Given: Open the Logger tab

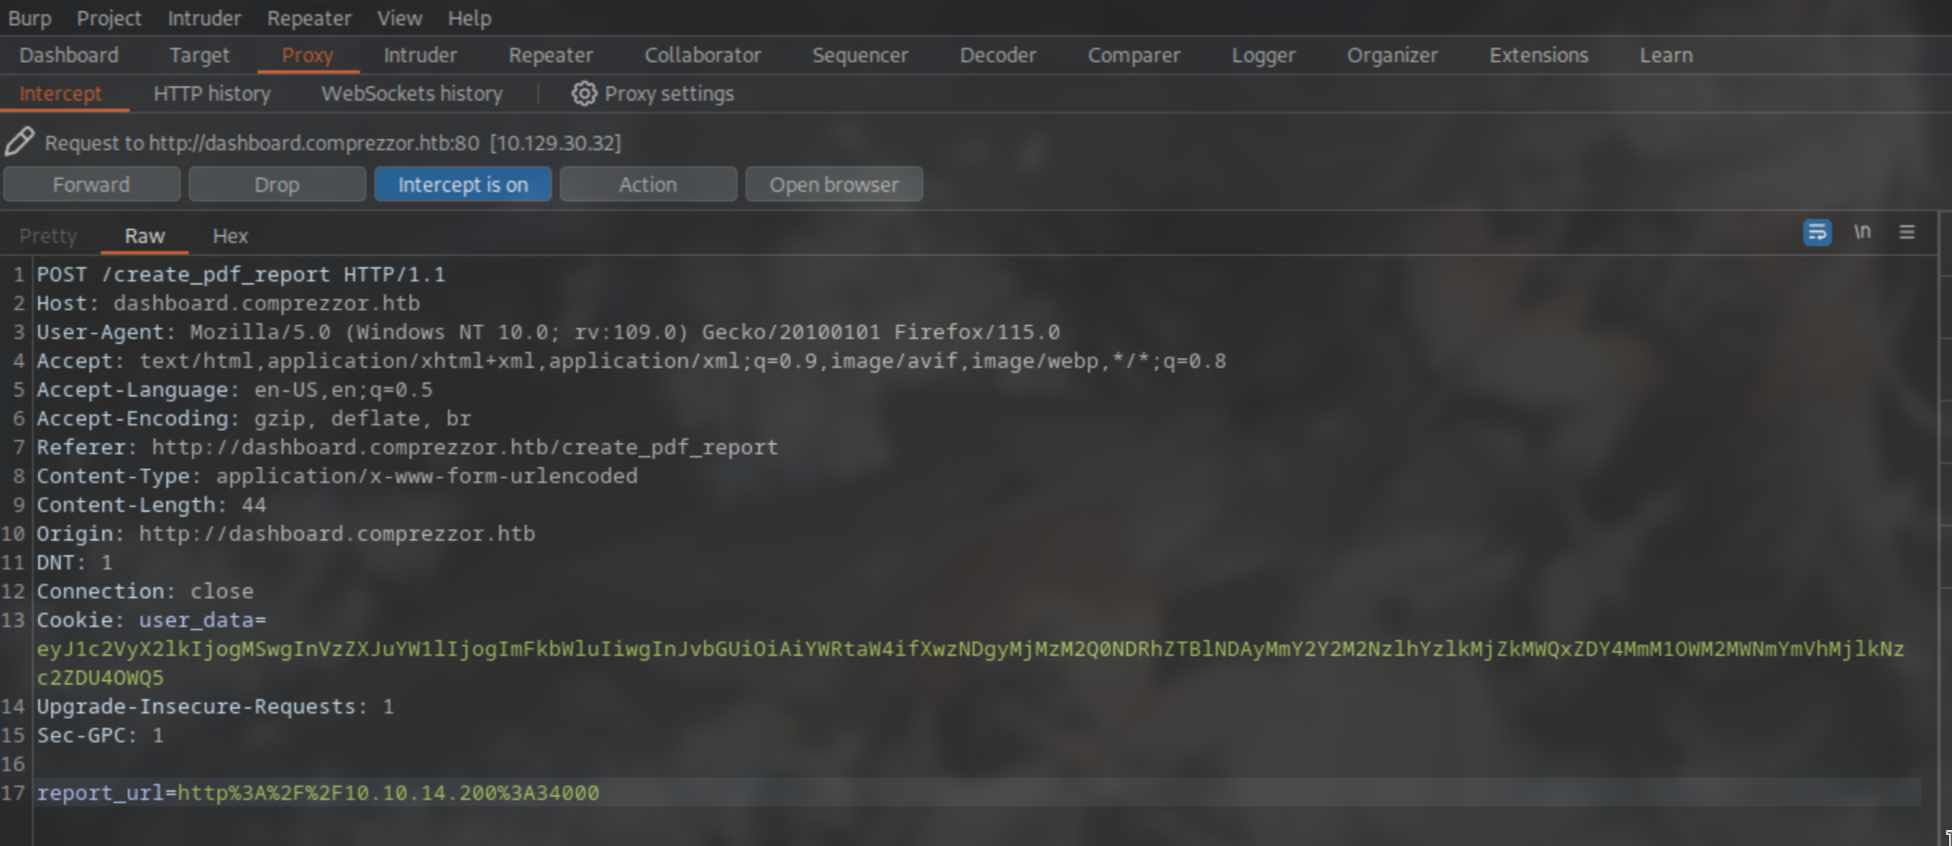Looking at the screenshot, I should (x=1263, y=55).
